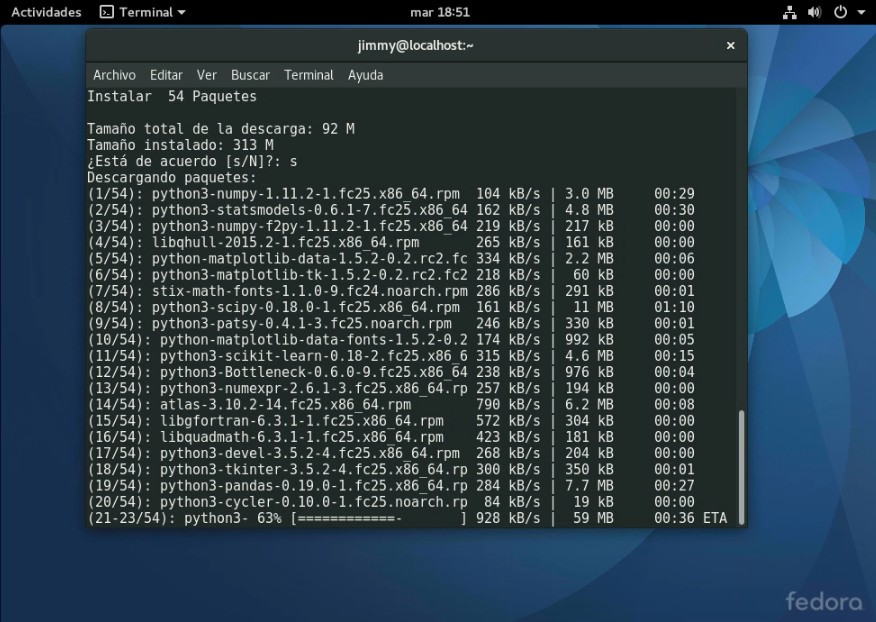
Task: Click the fedora logo on the desktop
Action: [823, 600]
